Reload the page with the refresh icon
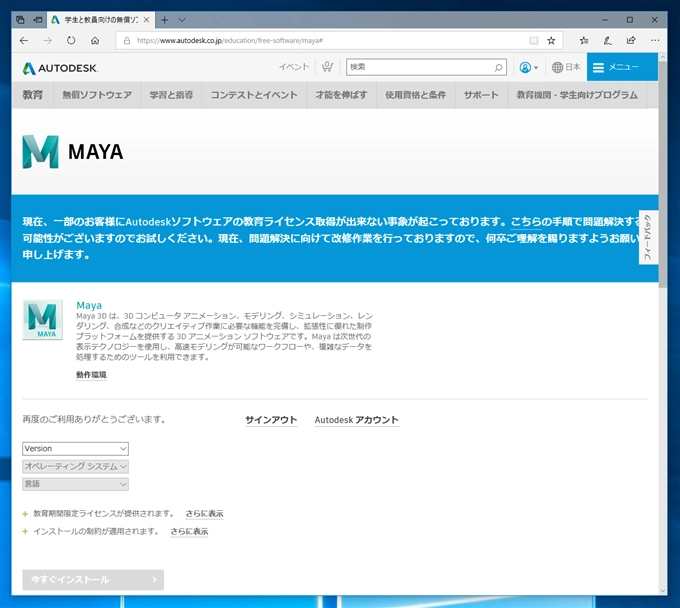The height and width of the screenshot is (608, 680). coord(71,41)
